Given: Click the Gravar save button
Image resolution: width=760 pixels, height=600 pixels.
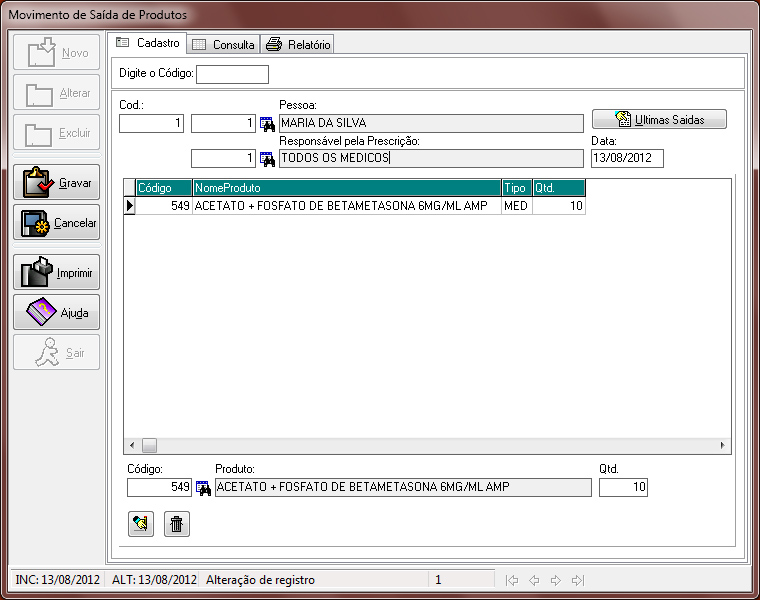Looking at the screenshot, I should pyautogui.click(x=56, y=183).
